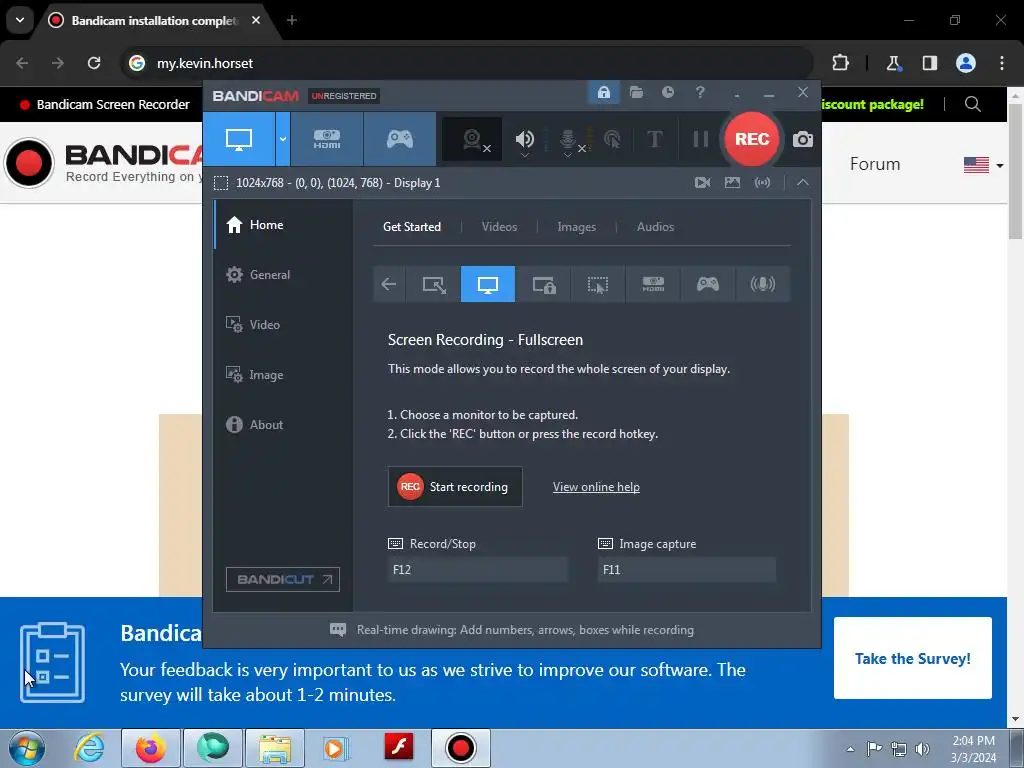
Task: Switch to Audios tab
Action: tap(655, 227)
